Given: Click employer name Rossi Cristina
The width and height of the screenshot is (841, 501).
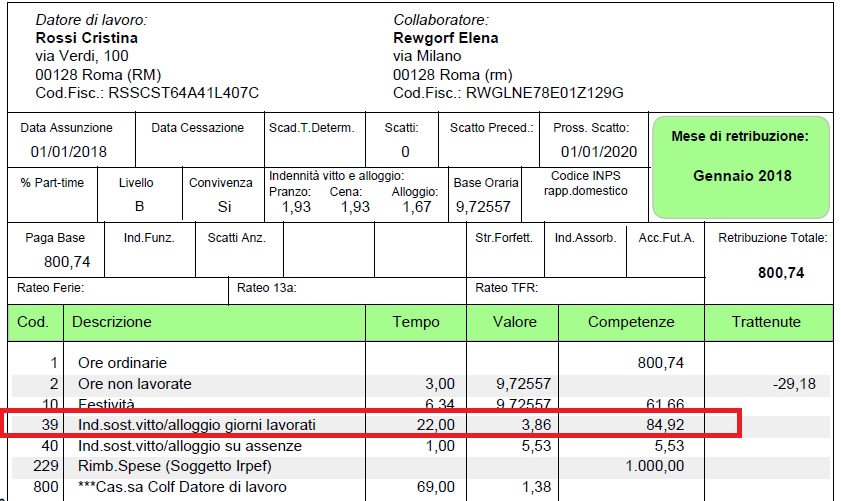Looking at the screenshot, I should click(x=86, y=38).
